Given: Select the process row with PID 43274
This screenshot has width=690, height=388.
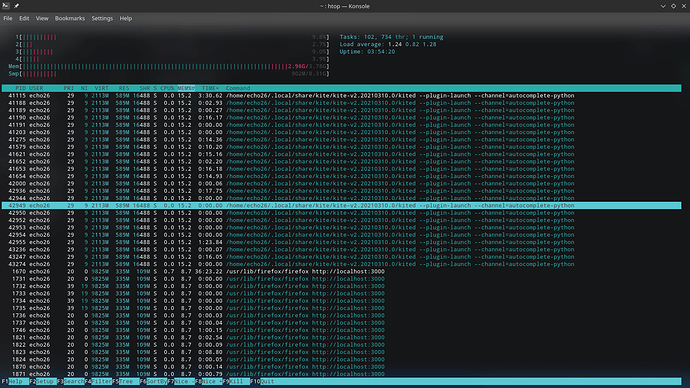Looking at the screenshot, I should (x=341, y=264).
